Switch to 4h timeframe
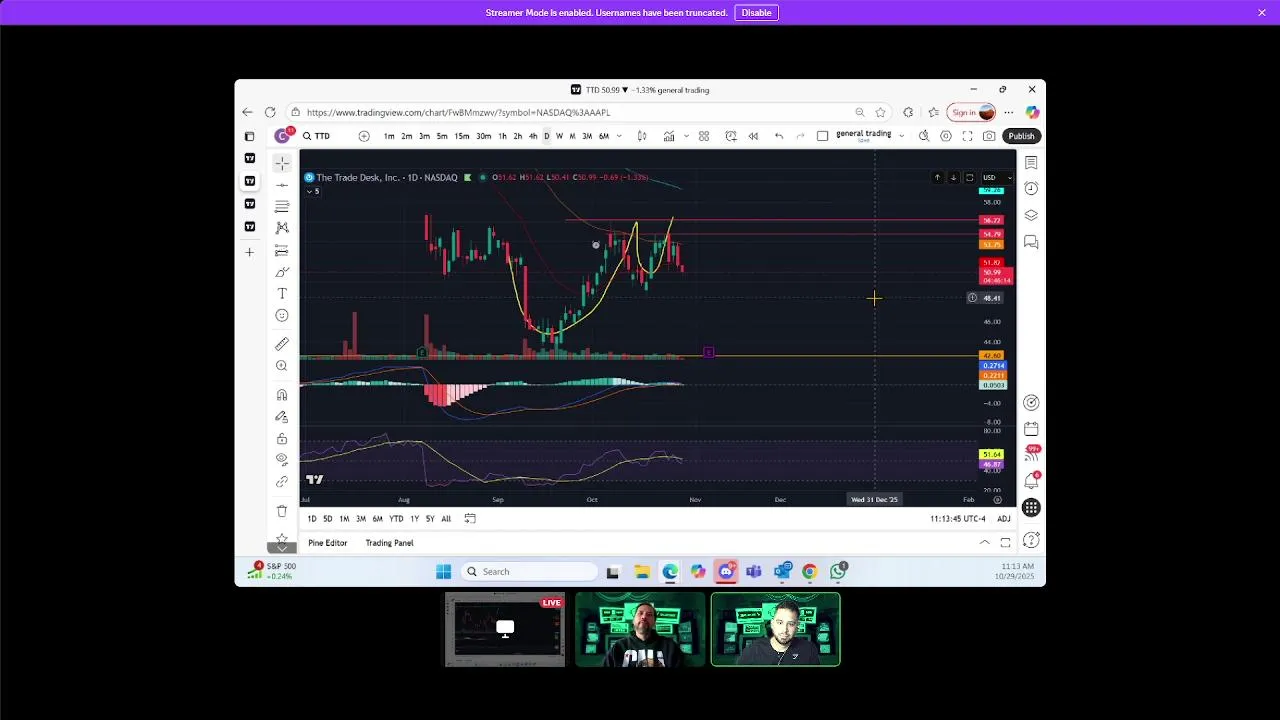The height and width of the screenshot is (720, 1280). (x=533, y=136)
